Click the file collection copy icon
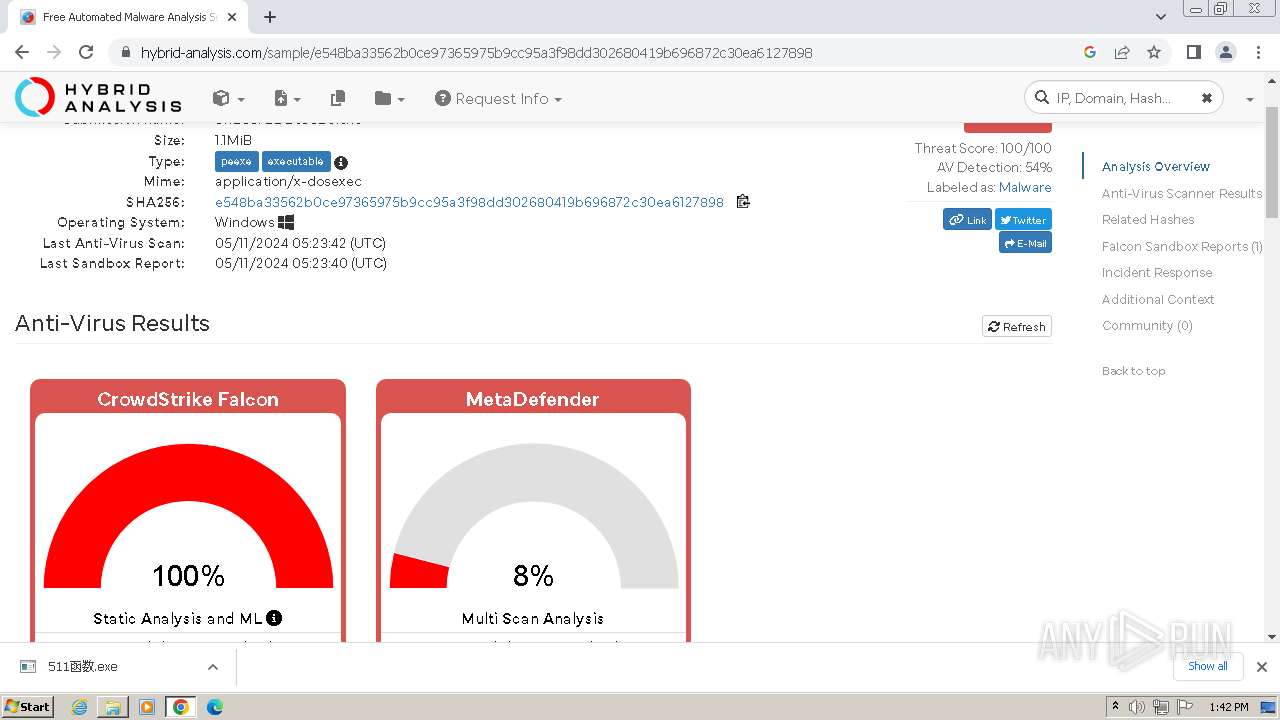Viewport: 1280px width, 720px height. point(338,98)
